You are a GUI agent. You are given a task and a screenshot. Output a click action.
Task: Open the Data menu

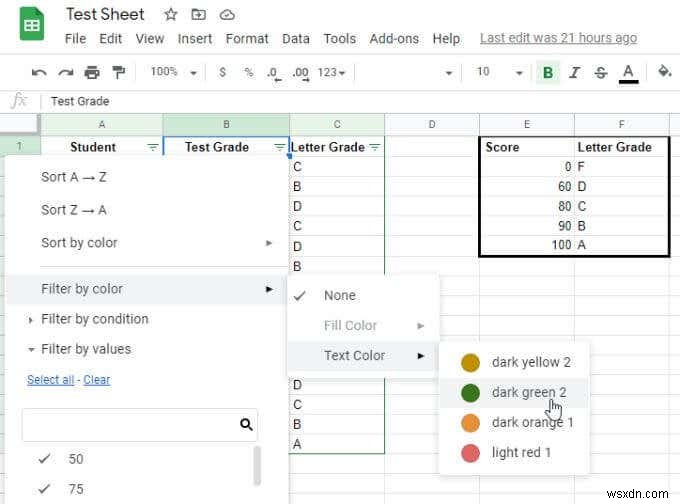click(x=296, y=39)
